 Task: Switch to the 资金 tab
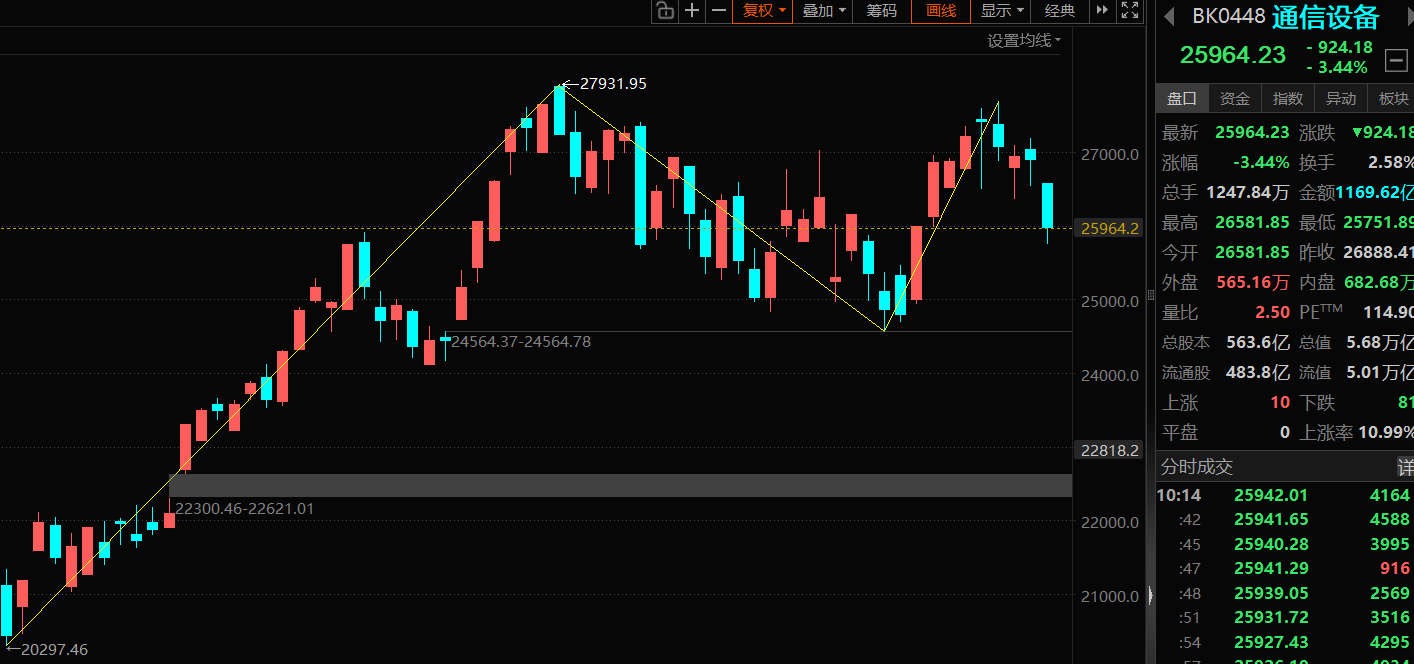(x=1235, y=98)
